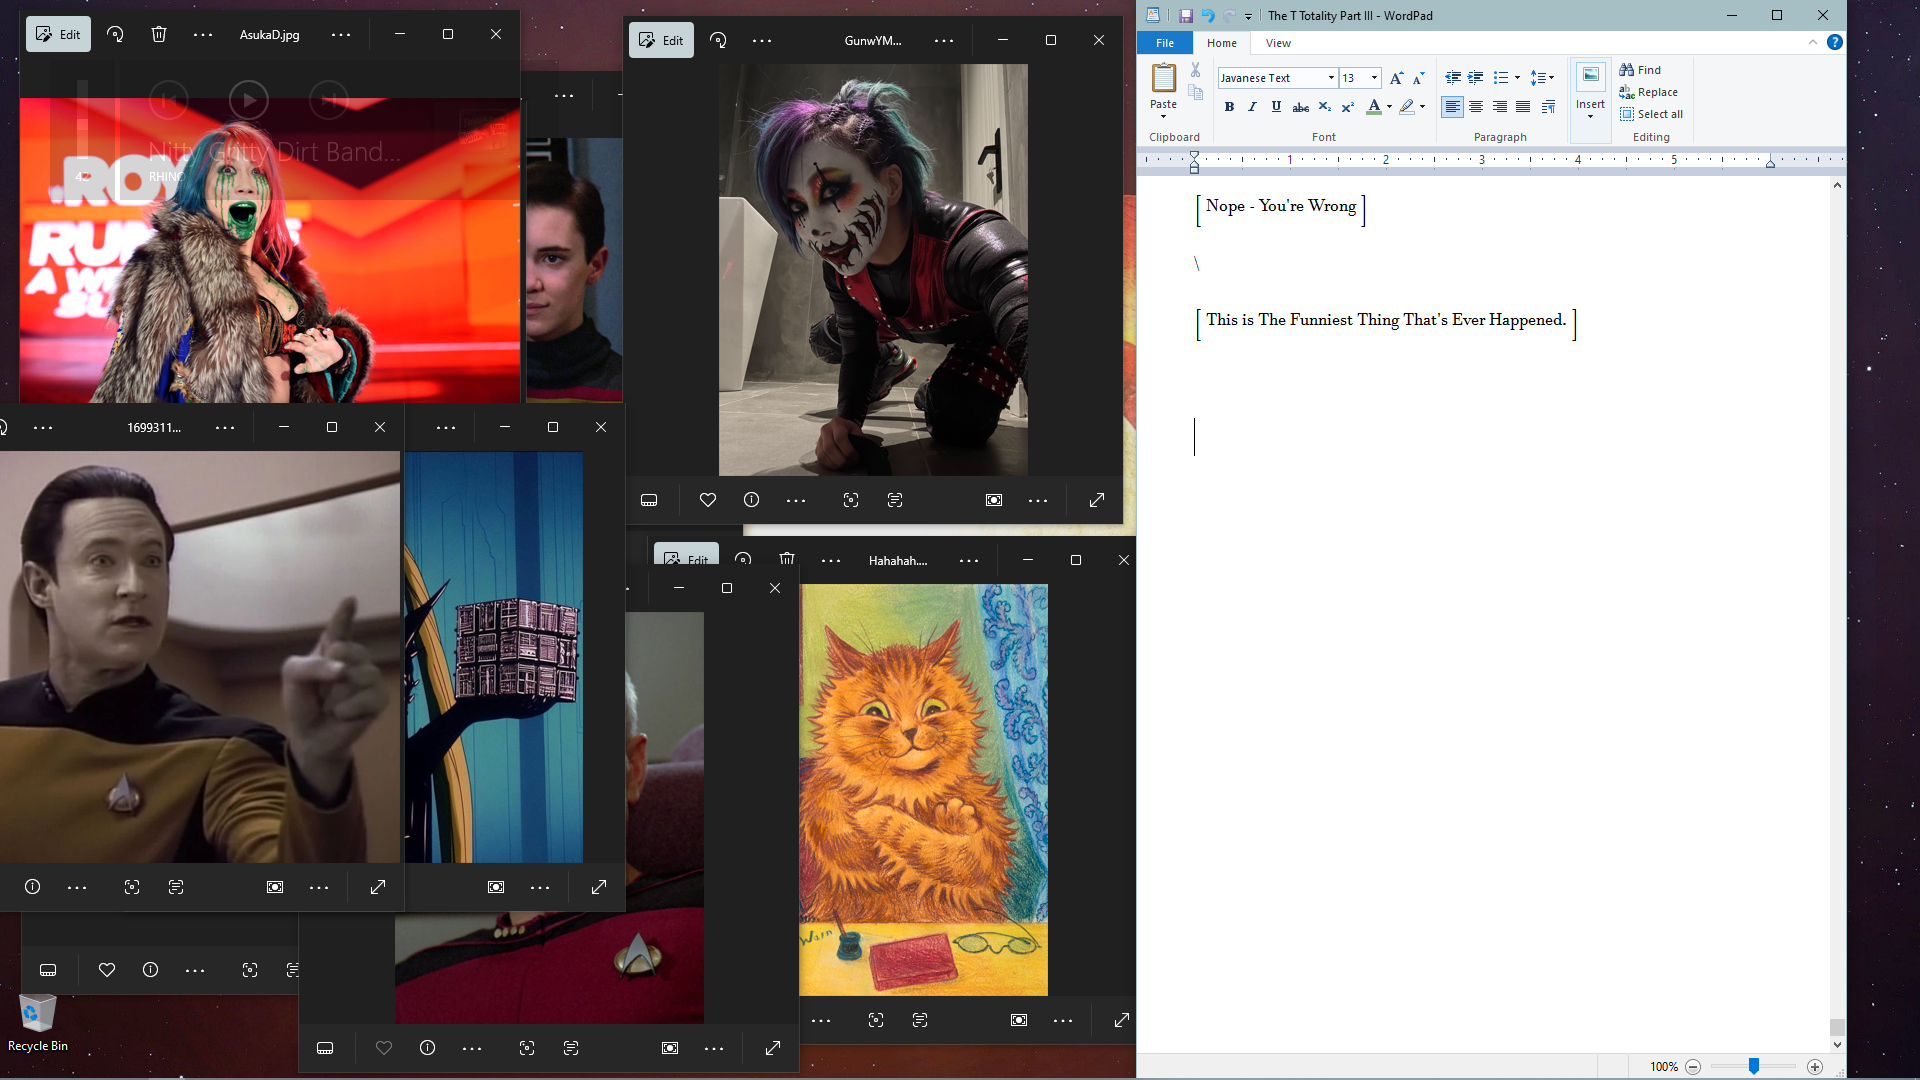Viewport: 1920px width, 1080px height.
Task: Open the font size 13 dropdown
Action: click(x=1374, y=78)
